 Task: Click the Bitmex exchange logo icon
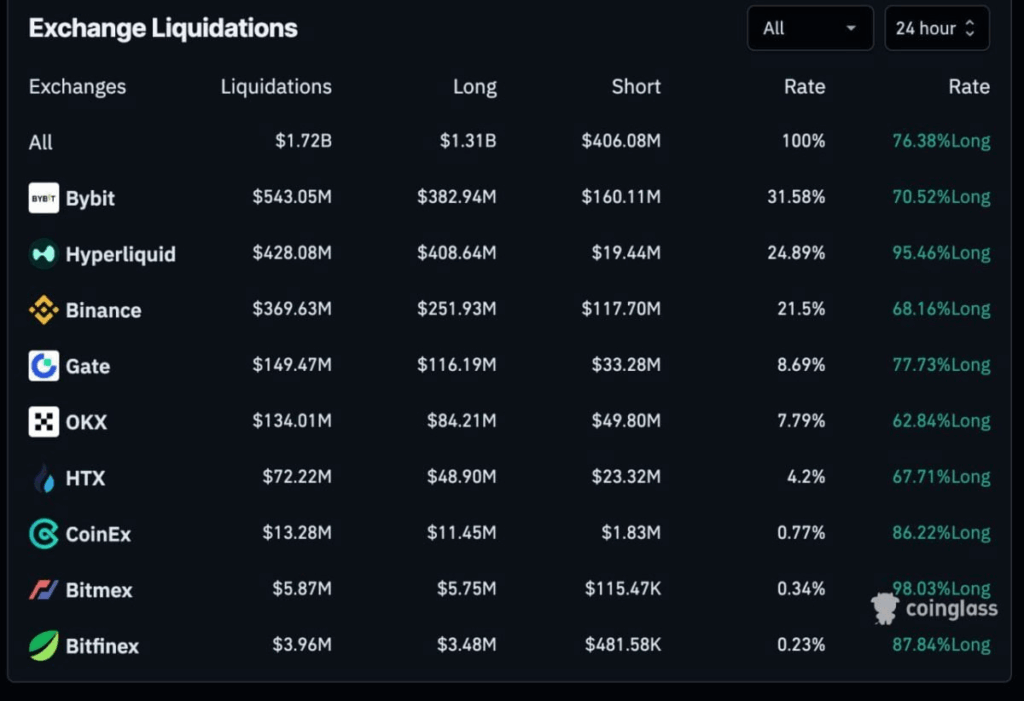click(44, 590)
